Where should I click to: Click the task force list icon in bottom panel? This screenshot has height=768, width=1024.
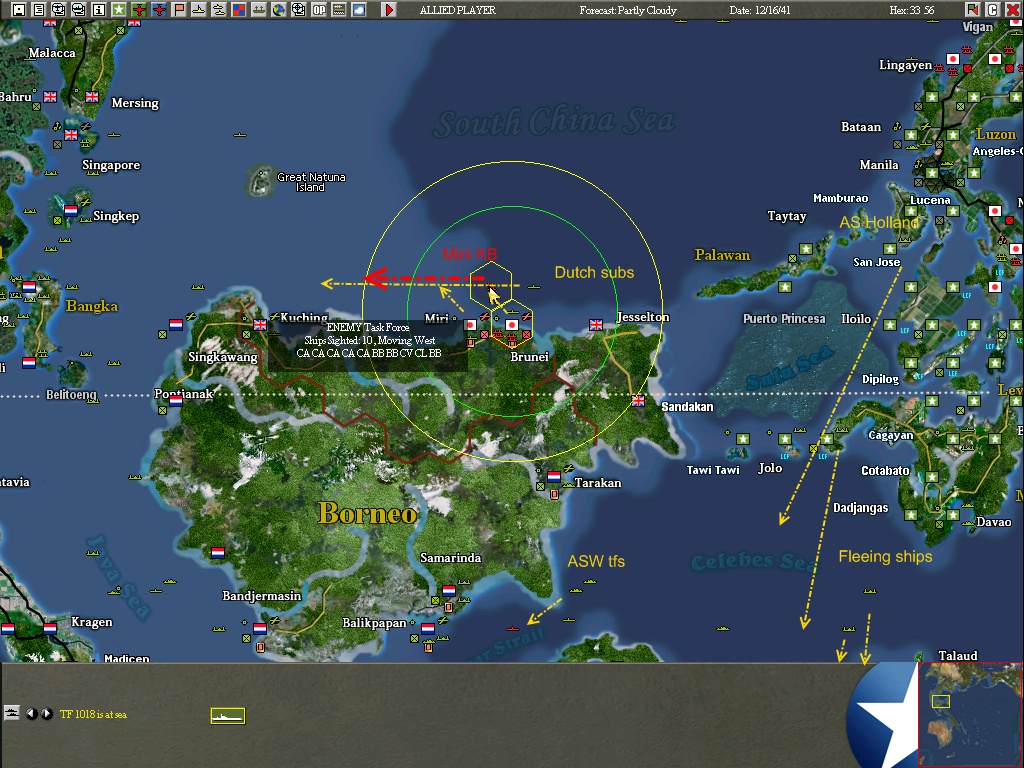pyautogui.click(x=12, y=712)
